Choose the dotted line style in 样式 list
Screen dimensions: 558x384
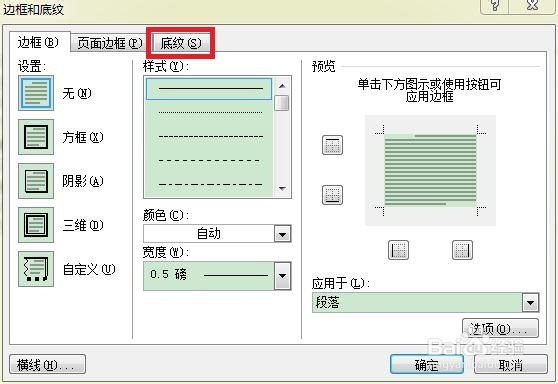pos(209,112)
